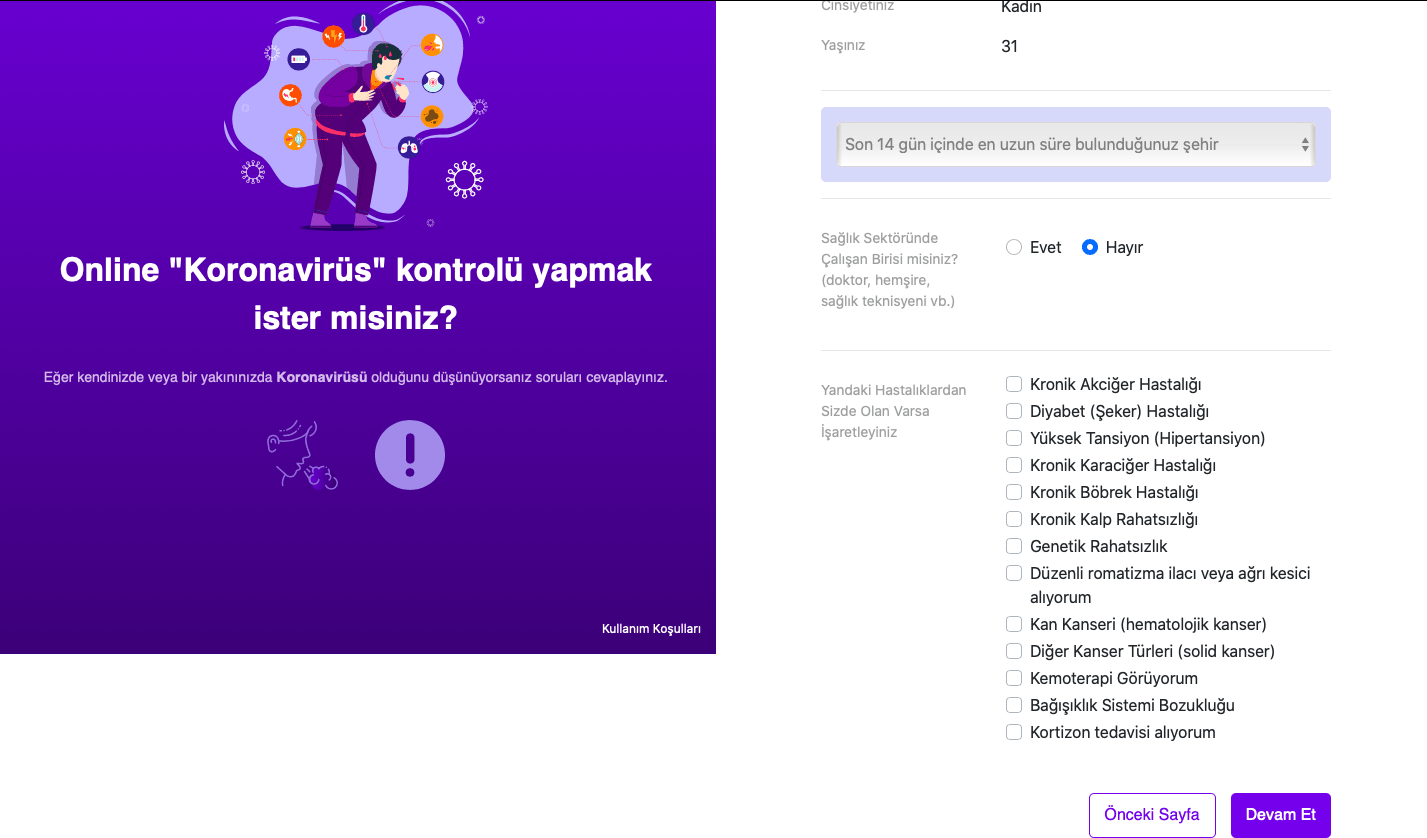Click the coughing person outline icon

301,455
